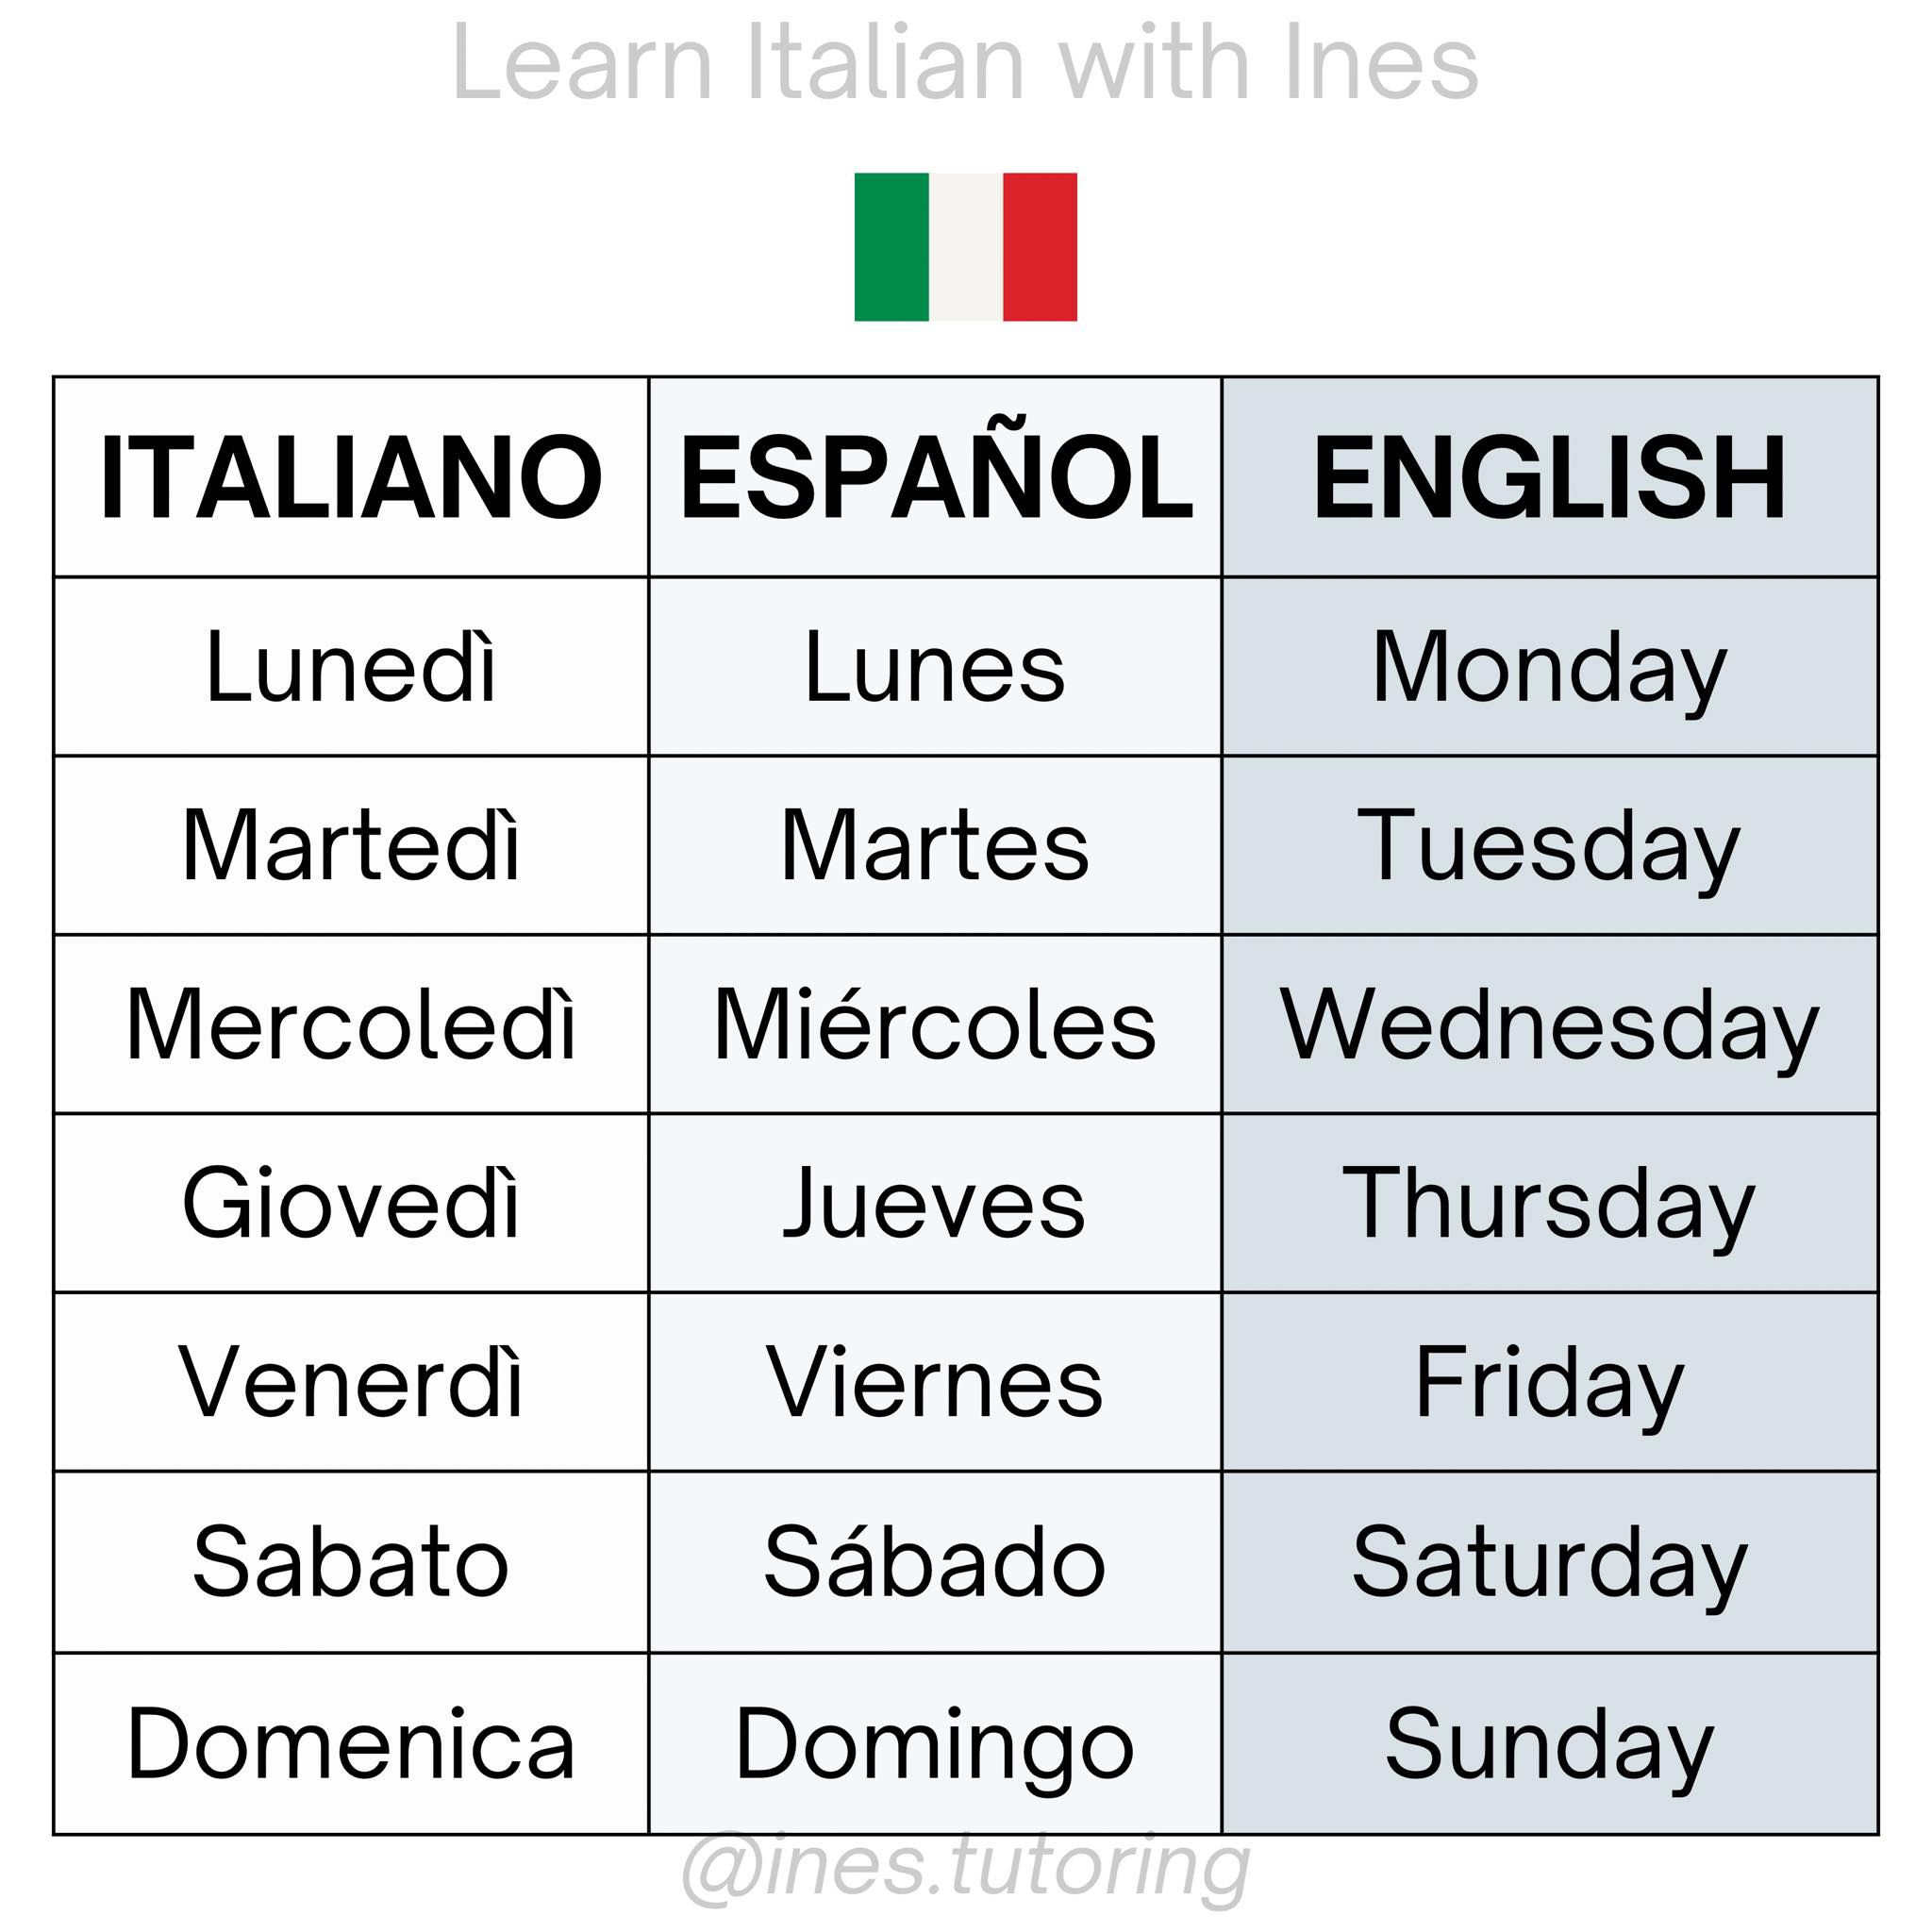Click the green stripe of the flag
Image resolution: width=1932 pixels, height=1932 pixels.
(x=891, y=247)
